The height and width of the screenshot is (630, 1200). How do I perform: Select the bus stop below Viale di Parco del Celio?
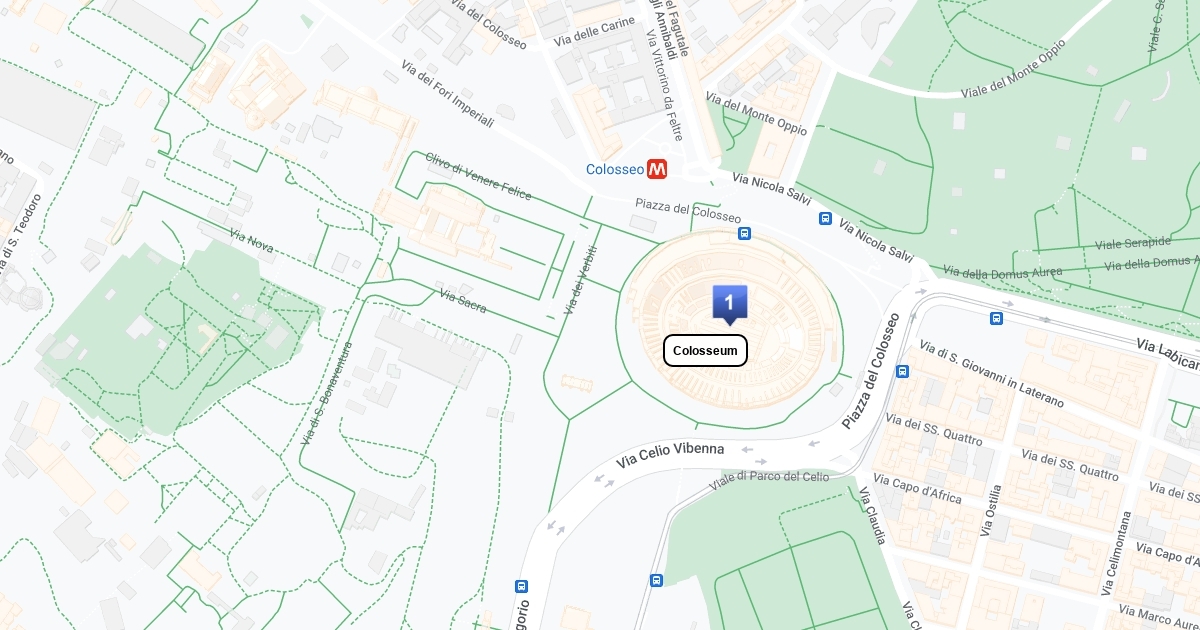656,580
